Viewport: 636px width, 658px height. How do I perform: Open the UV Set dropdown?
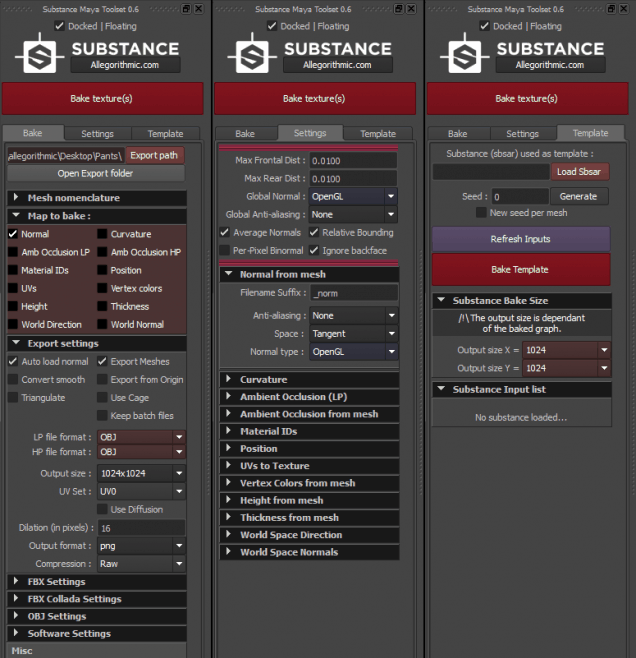click(x=141, y=491)
